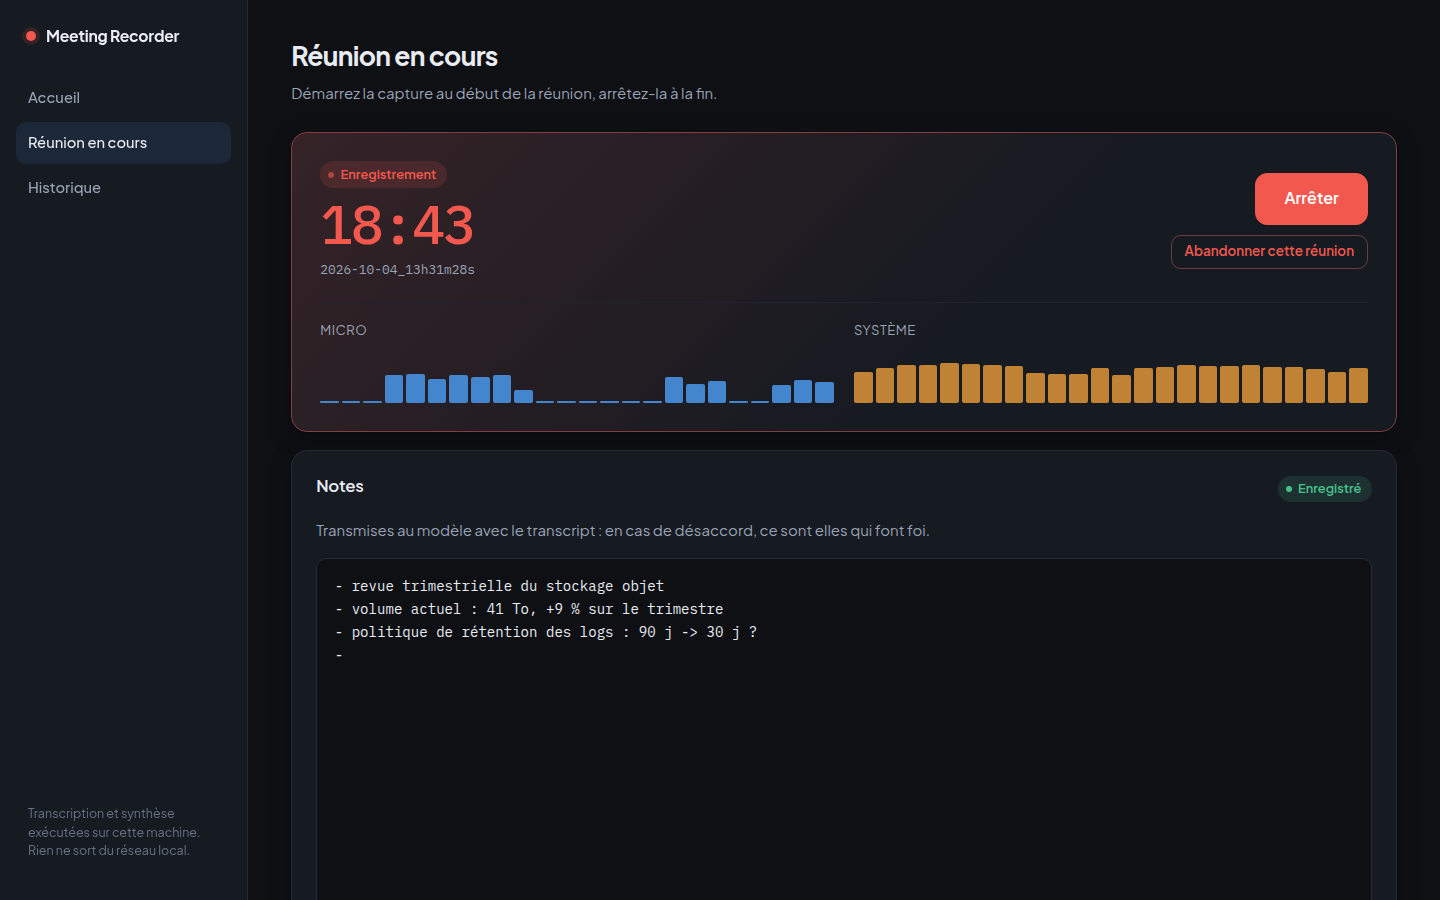Click the red recording dot app logo
This screenshot has width=1440, height=900.
pos(31,36)
